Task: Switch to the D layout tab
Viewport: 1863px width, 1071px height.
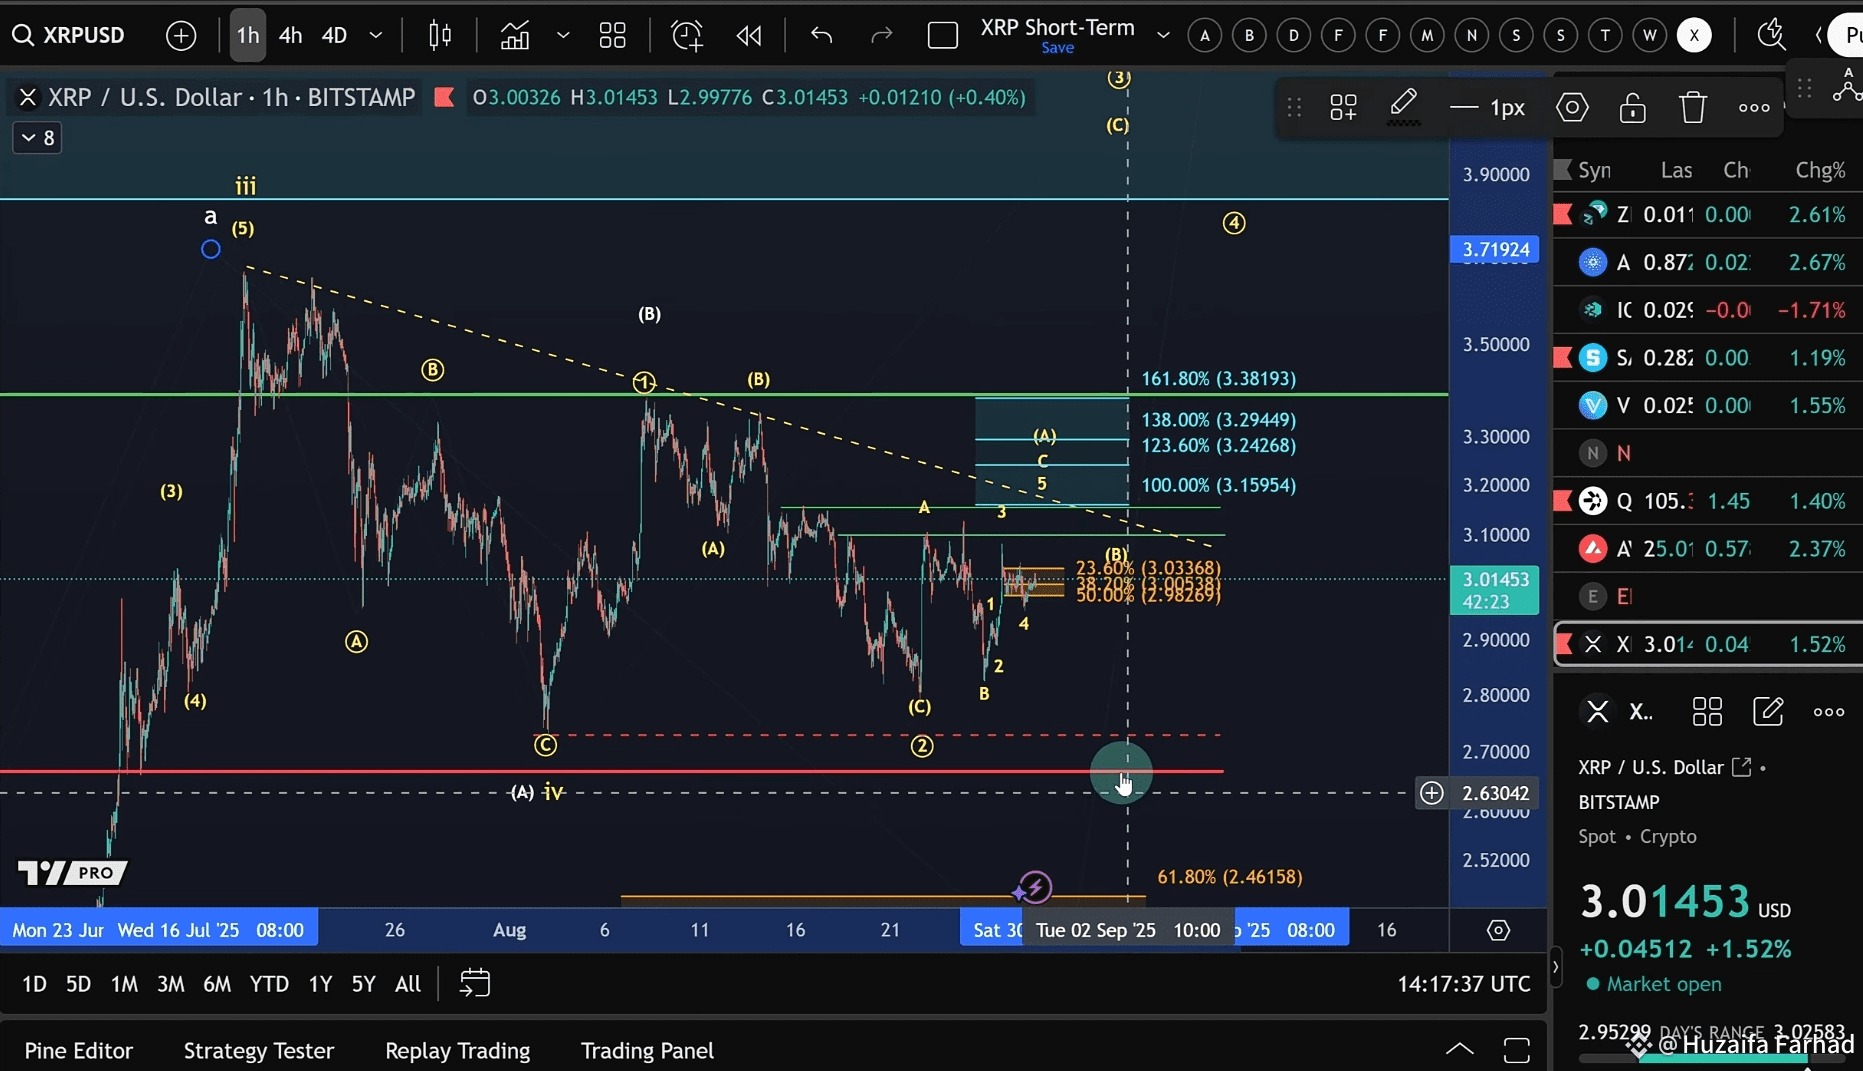Action: click(1294, 36)
